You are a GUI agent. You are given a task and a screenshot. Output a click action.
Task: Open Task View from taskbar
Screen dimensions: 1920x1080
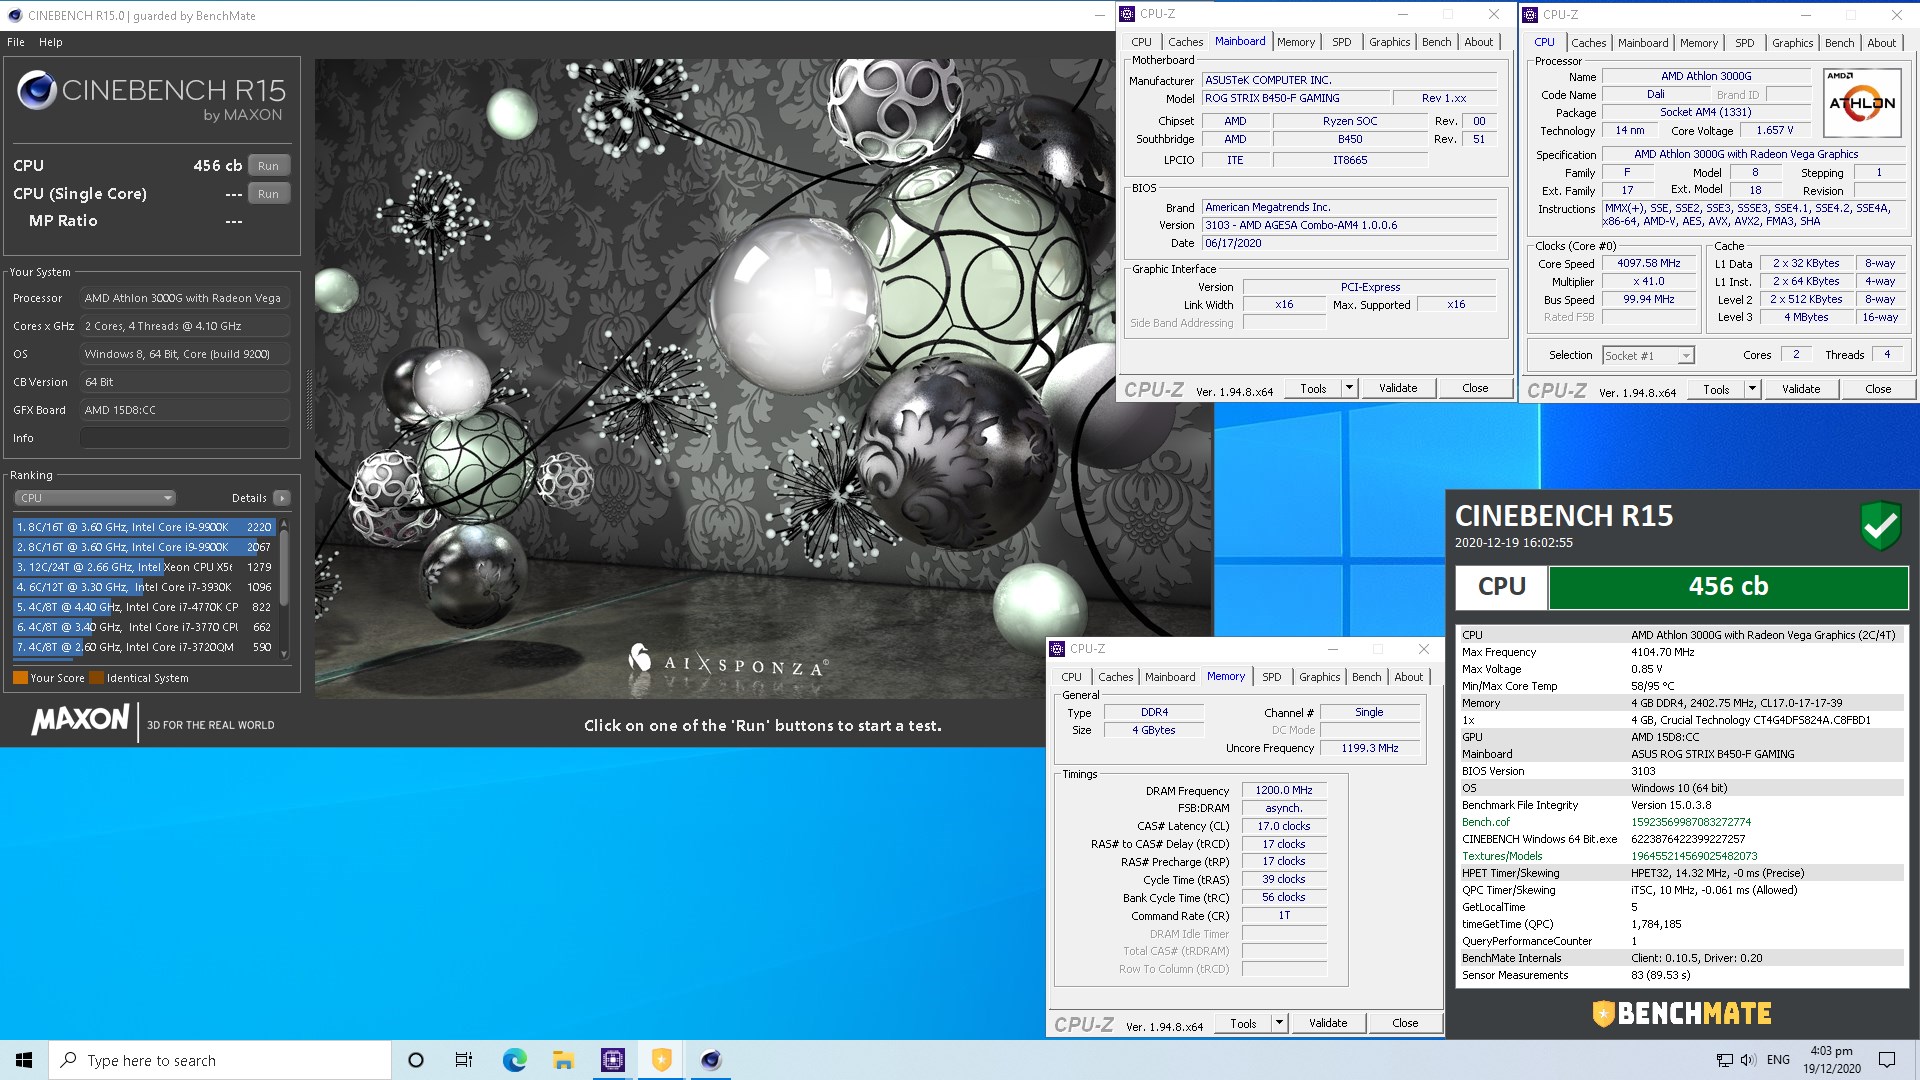pos(464,1060)
